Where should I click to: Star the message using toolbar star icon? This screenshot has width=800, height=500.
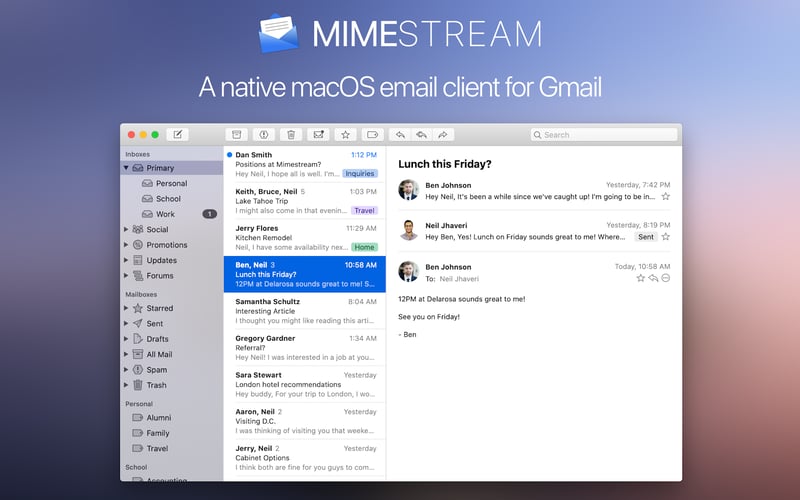[345, 135]
